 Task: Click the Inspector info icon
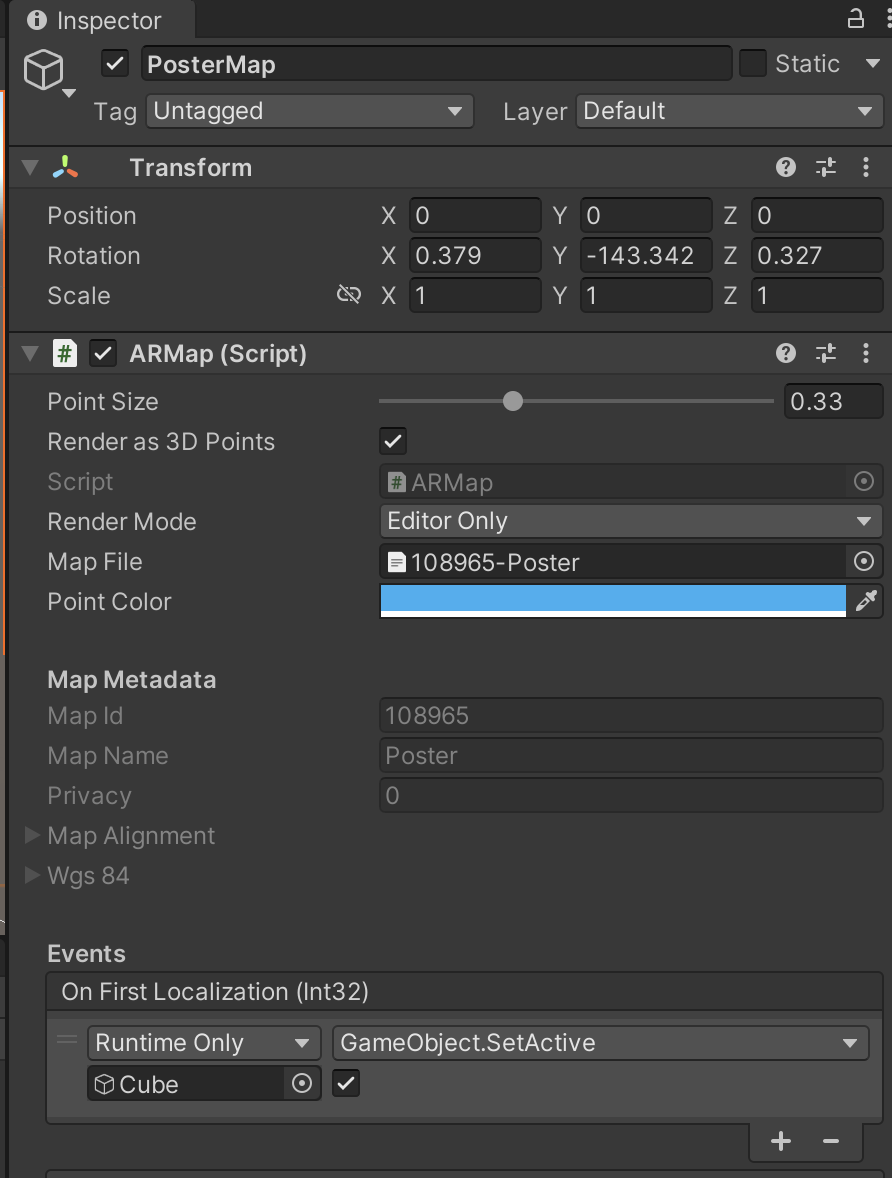click(36, 20)
